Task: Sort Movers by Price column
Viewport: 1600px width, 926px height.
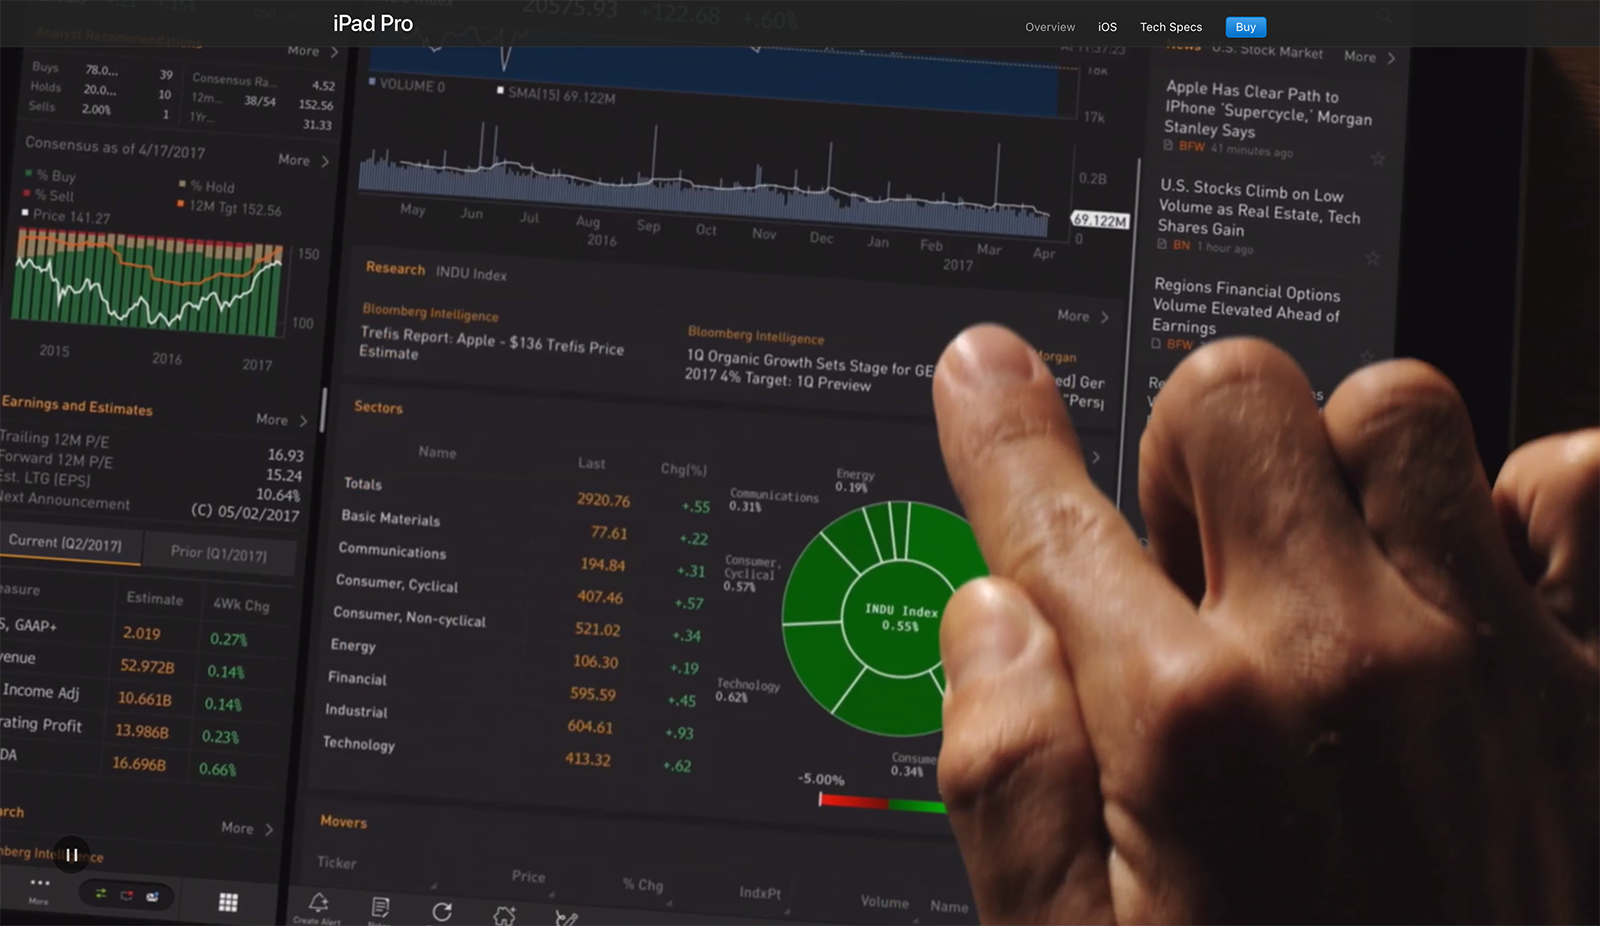Action: (529, 876)
